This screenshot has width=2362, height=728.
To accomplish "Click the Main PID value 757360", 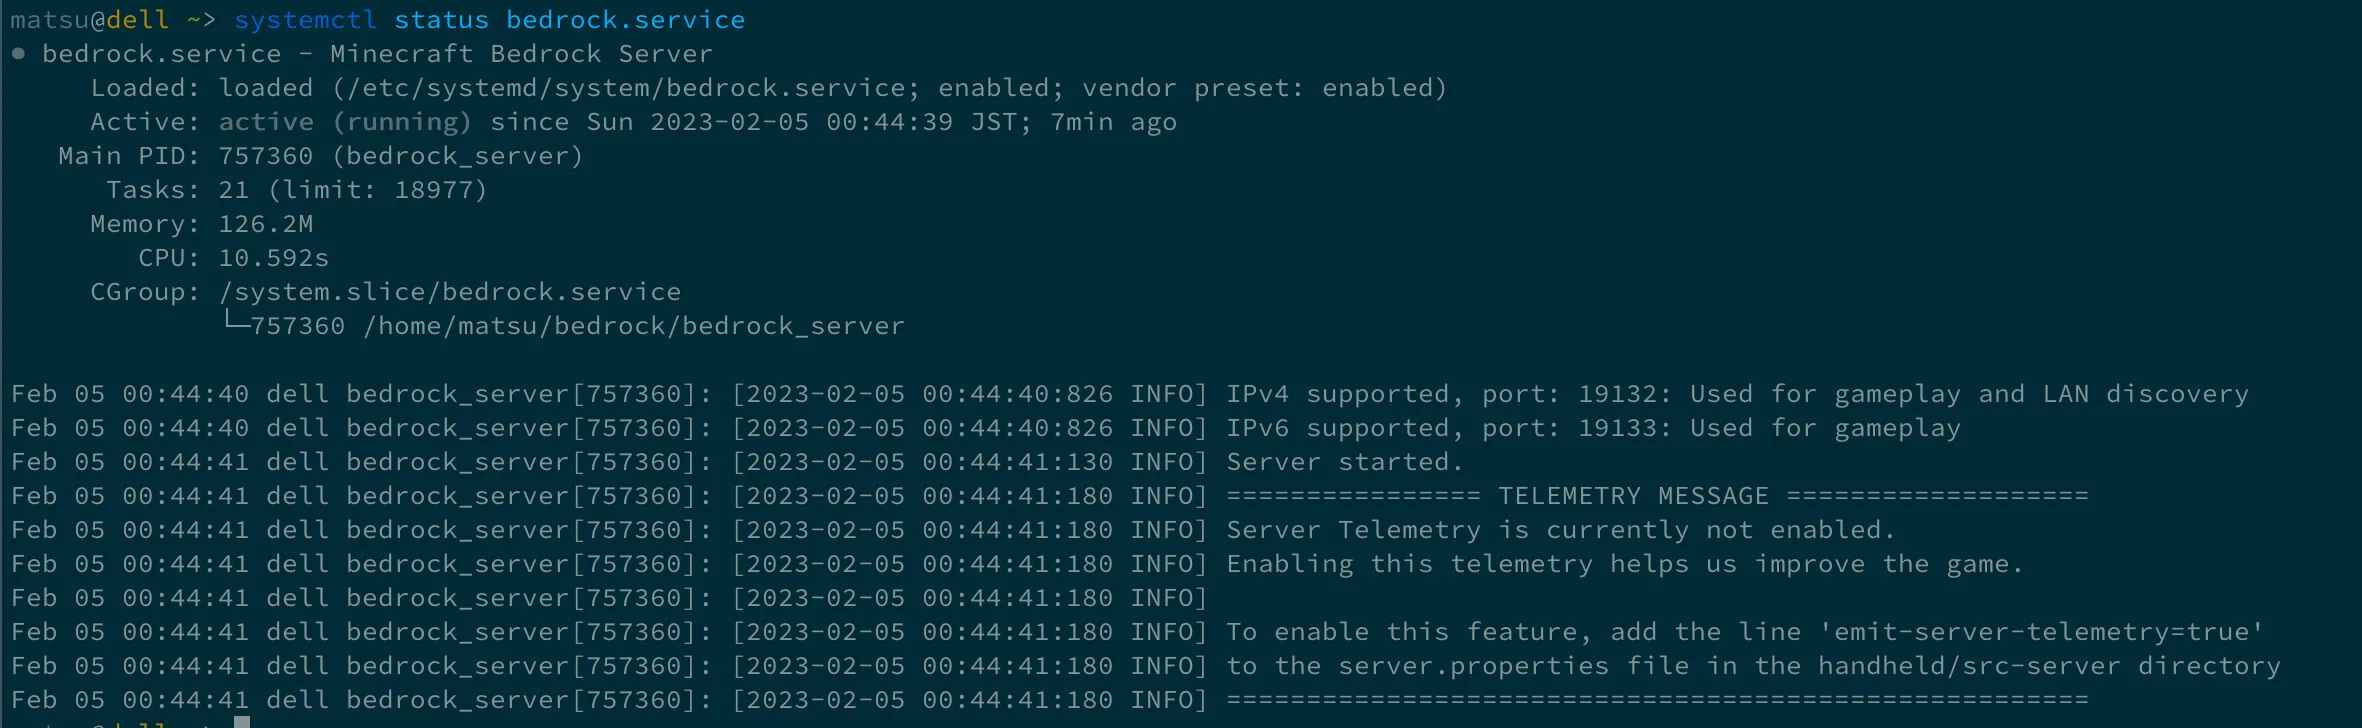I will (x=265, y=156).
